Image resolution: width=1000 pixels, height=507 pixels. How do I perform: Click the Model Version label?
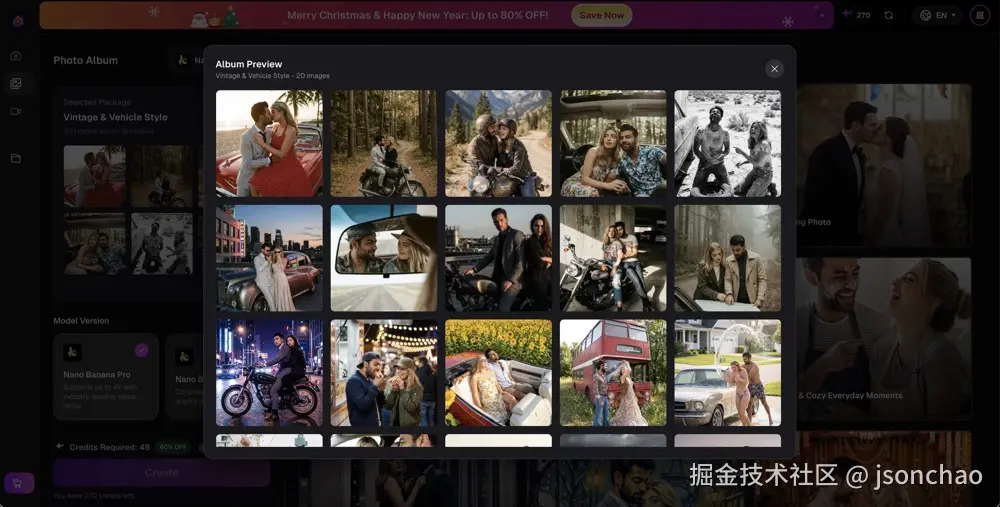(81, 321)
